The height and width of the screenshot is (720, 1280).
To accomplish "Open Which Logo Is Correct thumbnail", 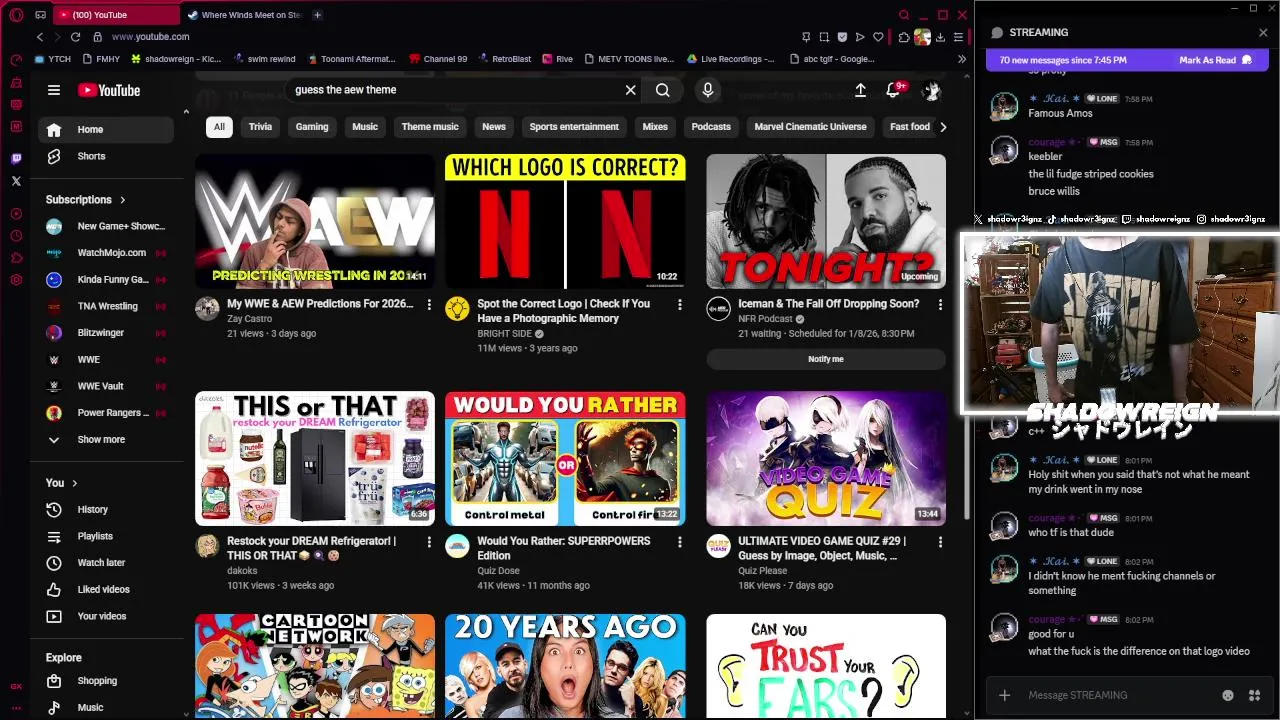I will tap(566, 221).
